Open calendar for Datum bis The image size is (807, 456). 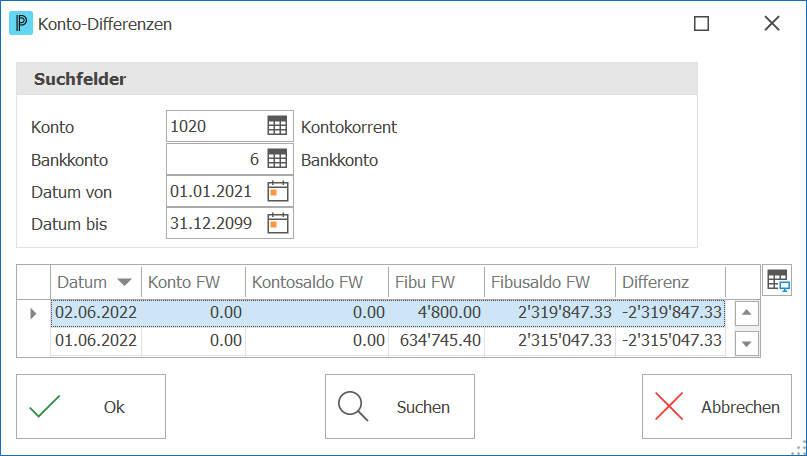pos(277,223)
